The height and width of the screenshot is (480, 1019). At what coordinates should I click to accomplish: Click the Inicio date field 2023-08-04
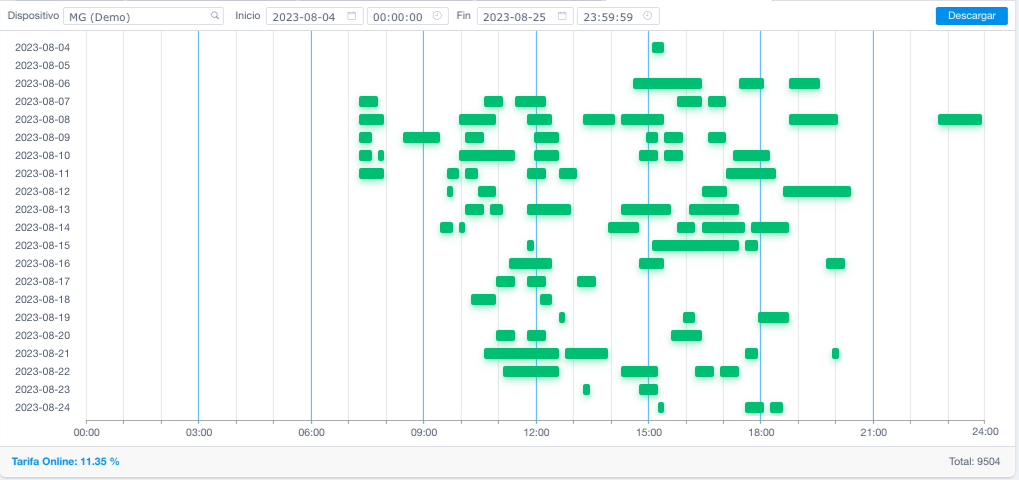tap(306, 16)
